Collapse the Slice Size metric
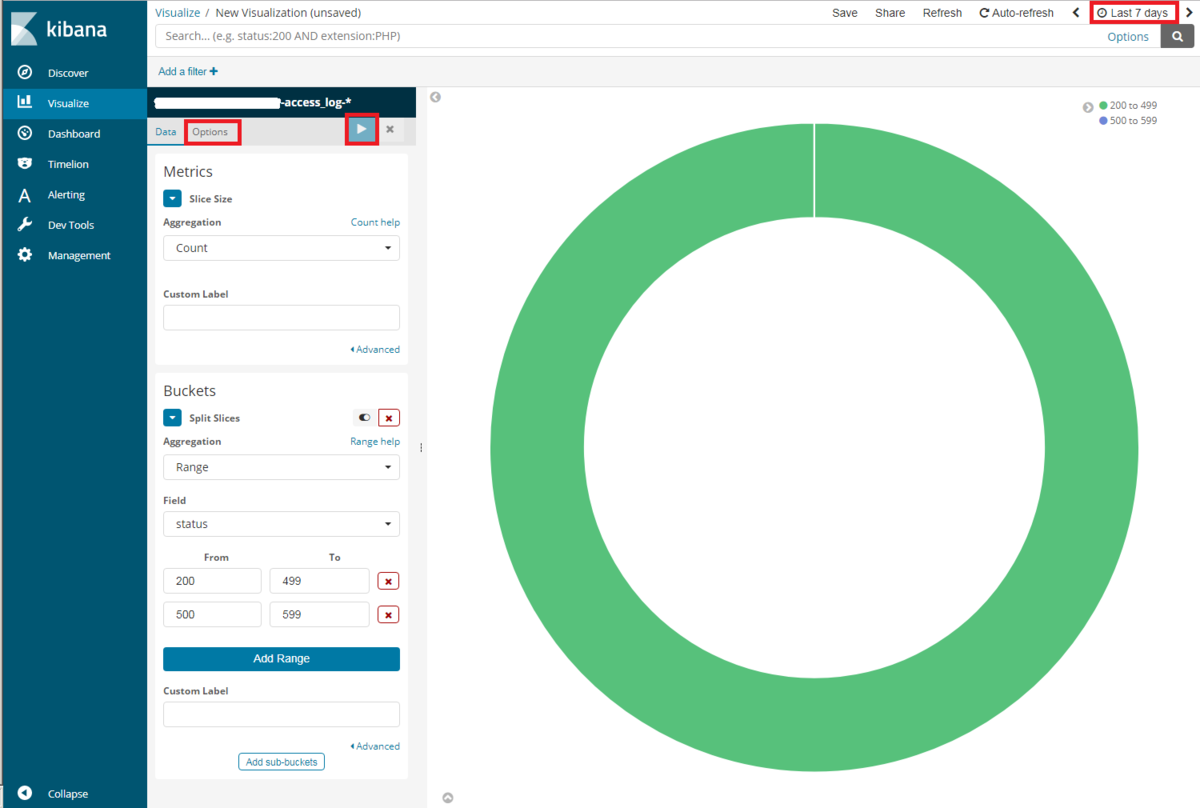This screenshot has width=1200, height=808. pos(172,199)
